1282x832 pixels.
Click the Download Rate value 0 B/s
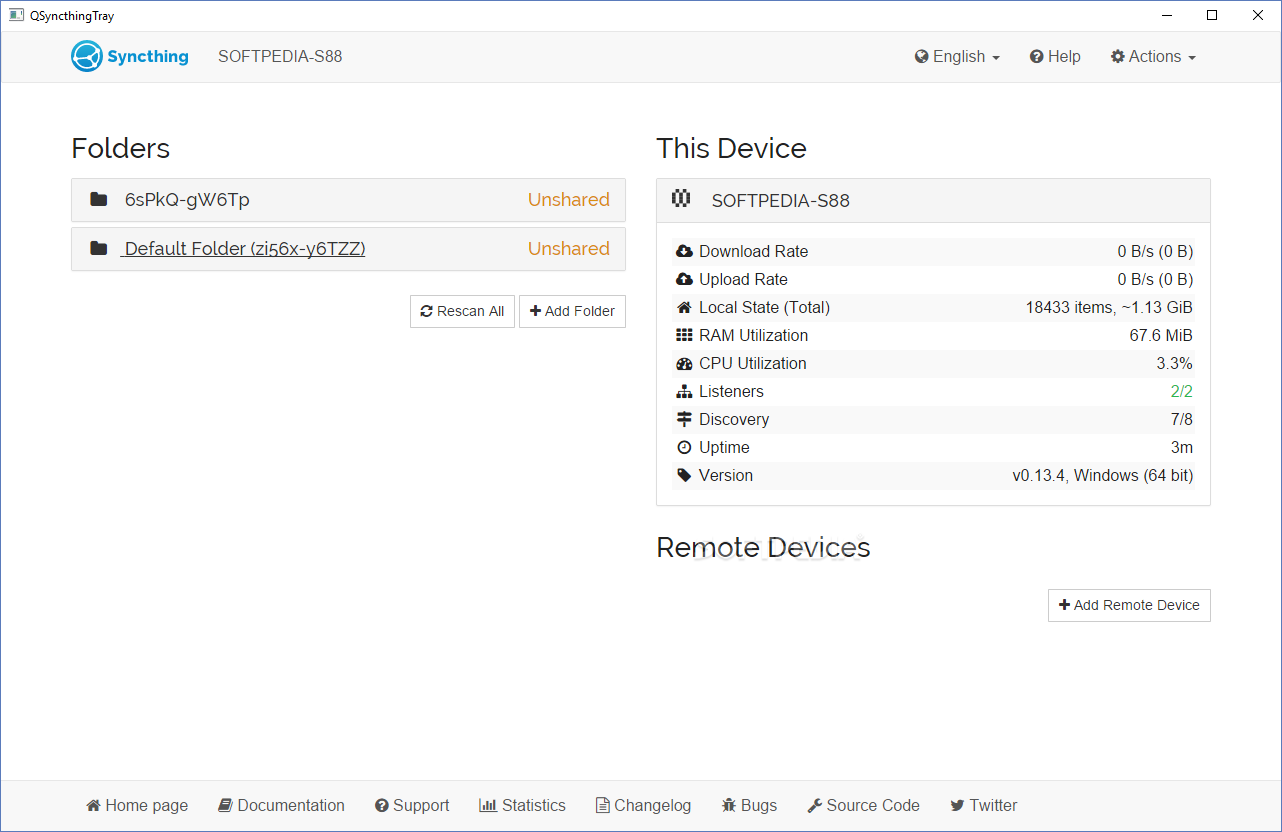1155,251
